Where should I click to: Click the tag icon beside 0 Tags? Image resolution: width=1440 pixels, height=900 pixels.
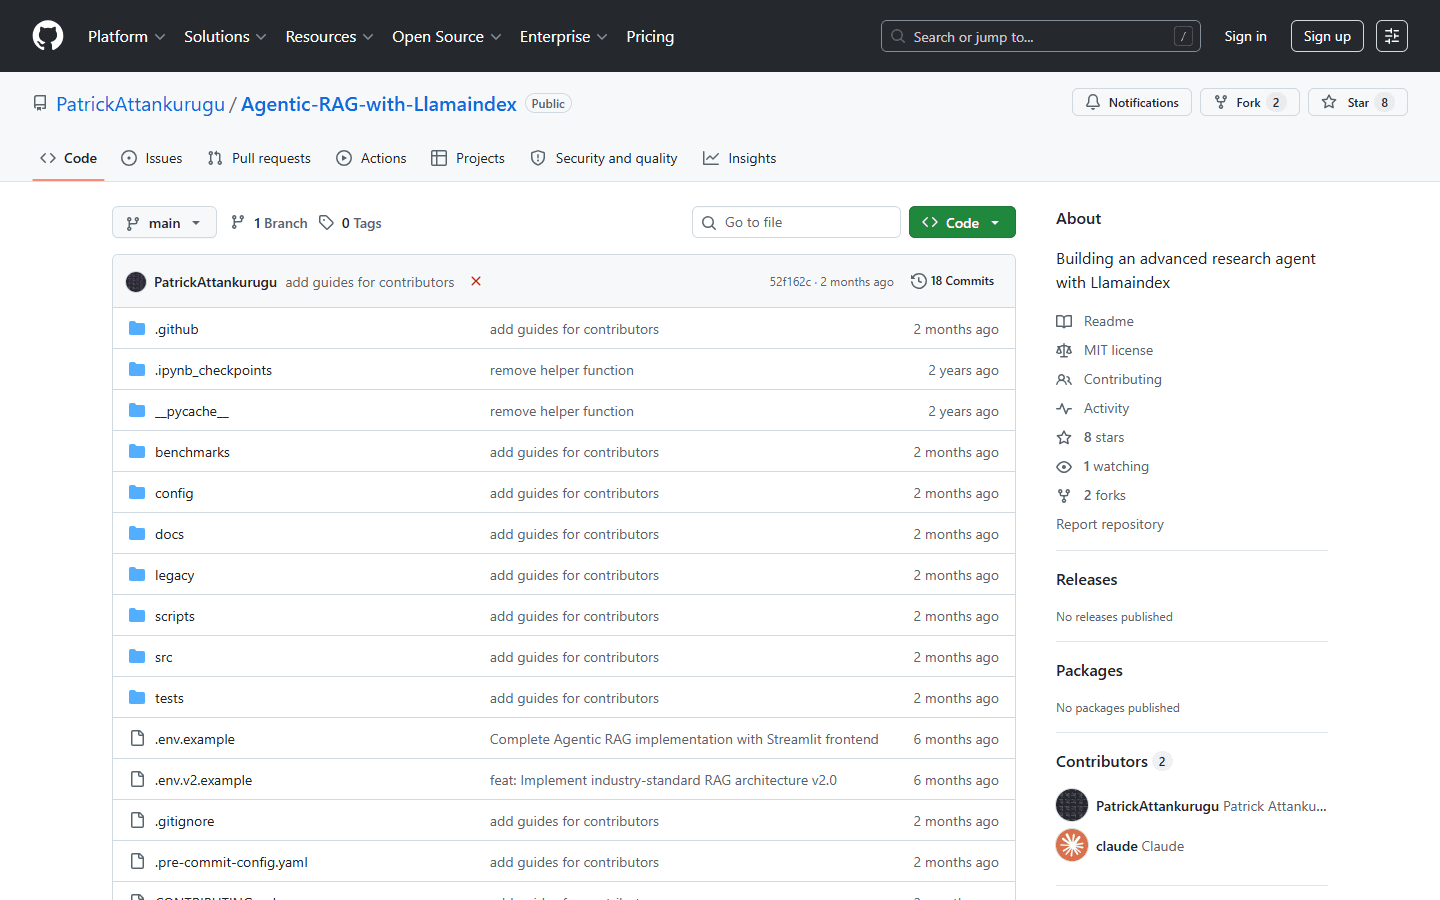tap(326, 222)
